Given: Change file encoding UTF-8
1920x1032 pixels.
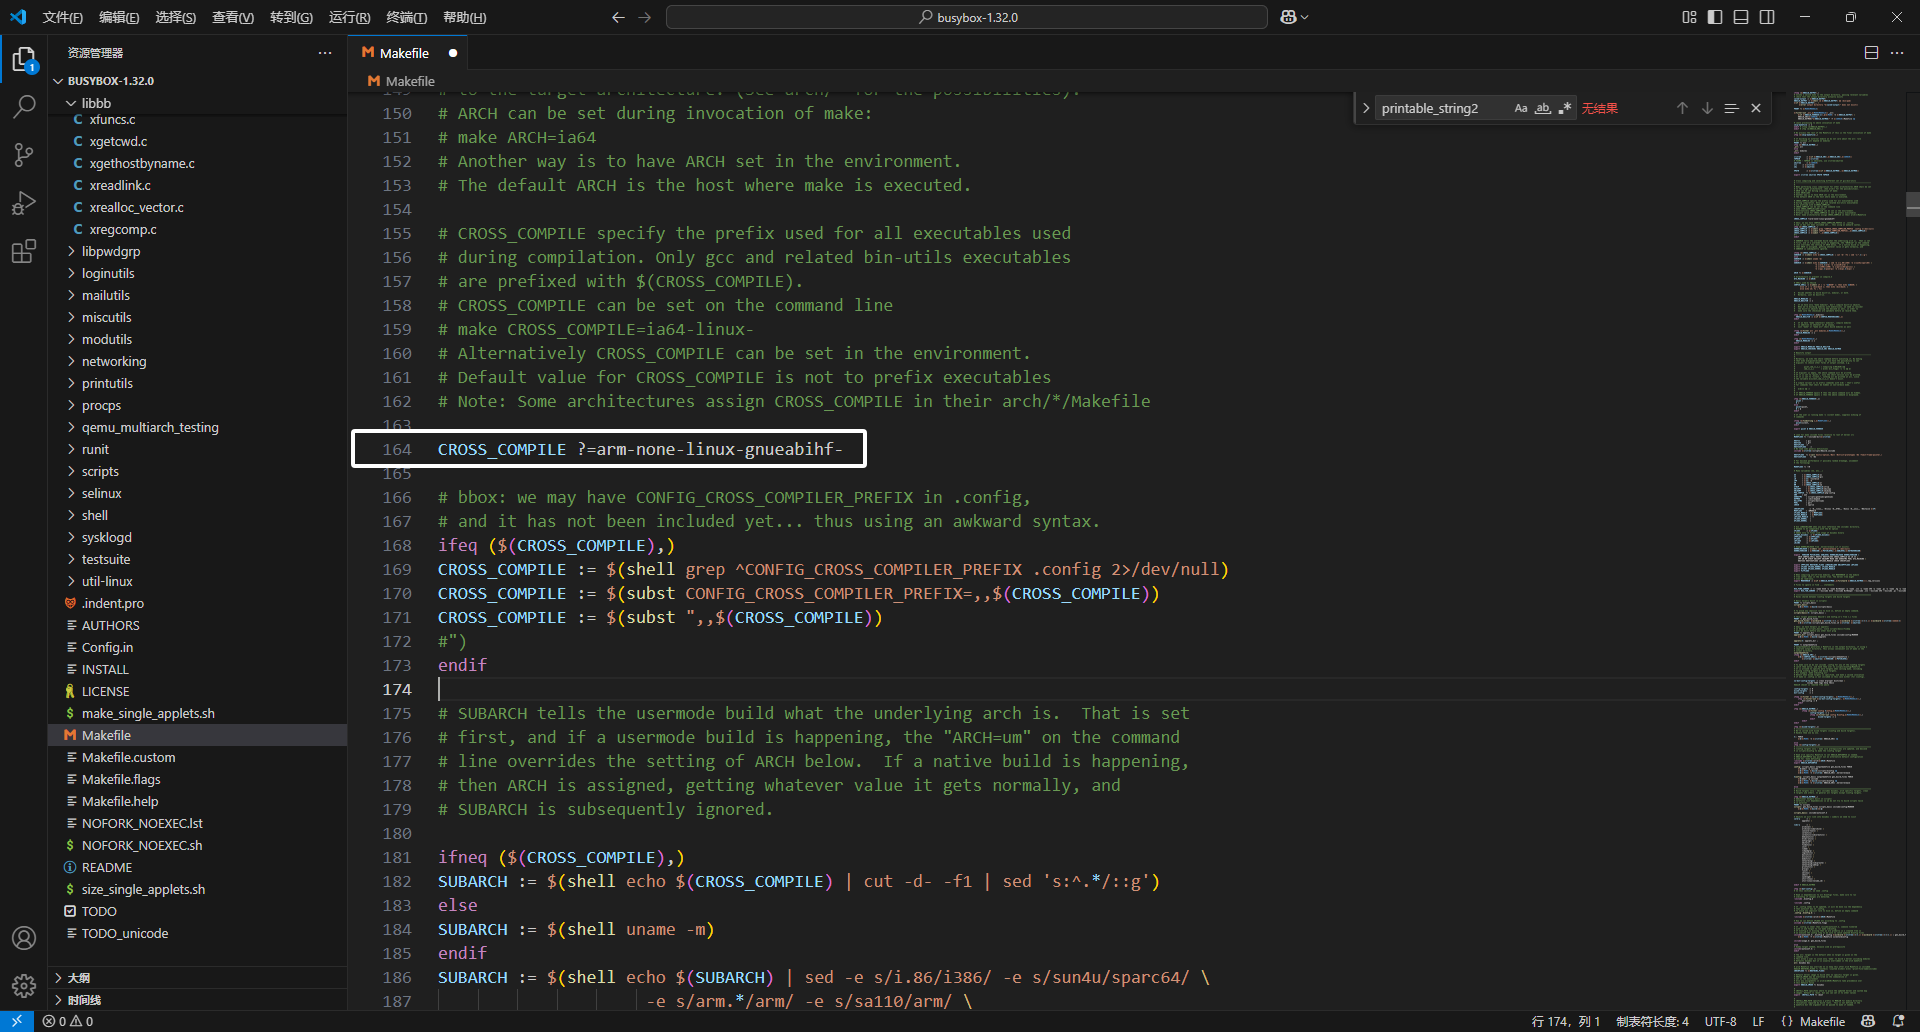Looking at the screenshot, I should coord(1720,1021).
